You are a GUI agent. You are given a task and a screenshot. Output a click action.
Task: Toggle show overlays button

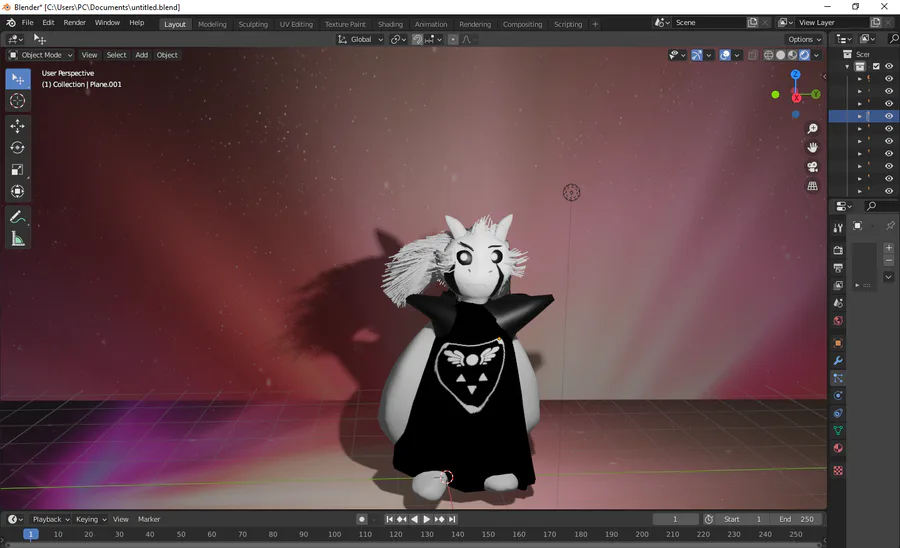coord(725,55)
